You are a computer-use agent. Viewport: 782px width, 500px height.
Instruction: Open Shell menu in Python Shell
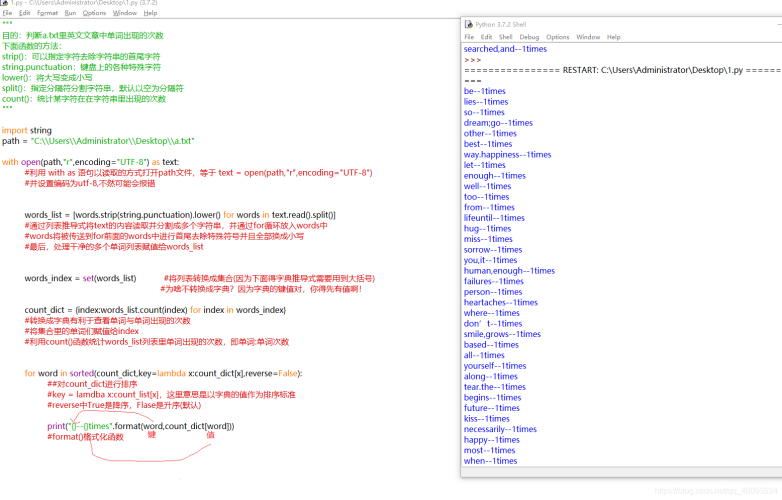point(506,37)
